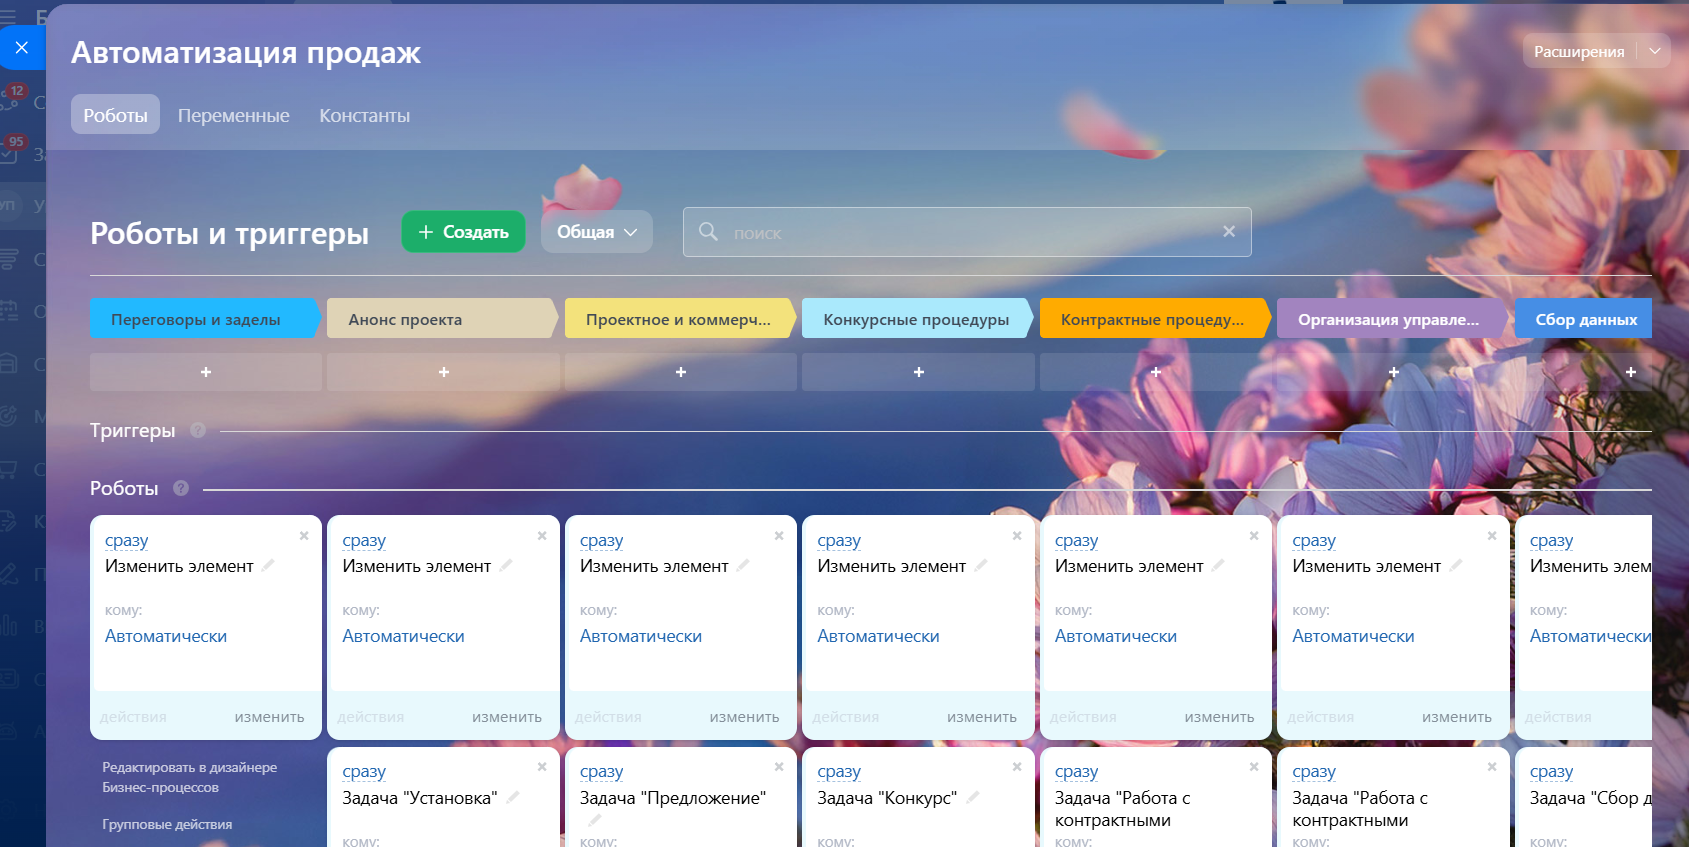
Task: Open the Общая dropdown
Action: click(596, 232)
